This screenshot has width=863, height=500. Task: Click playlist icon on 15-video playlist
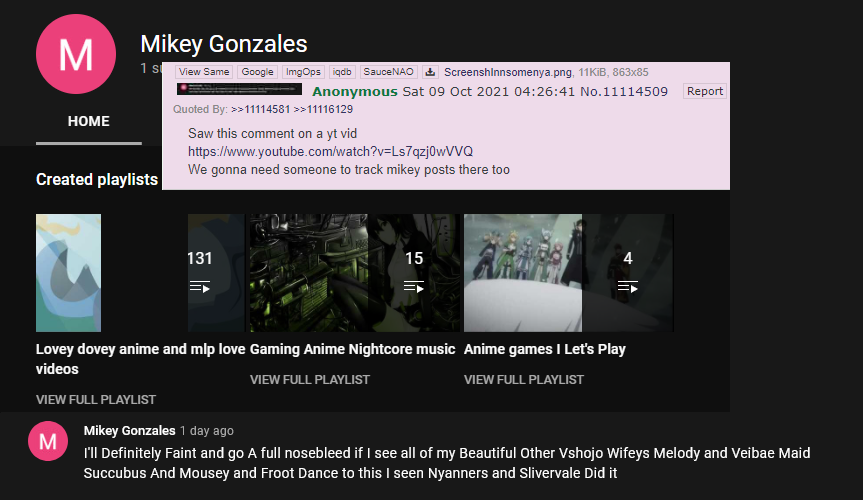click(413, 287)
